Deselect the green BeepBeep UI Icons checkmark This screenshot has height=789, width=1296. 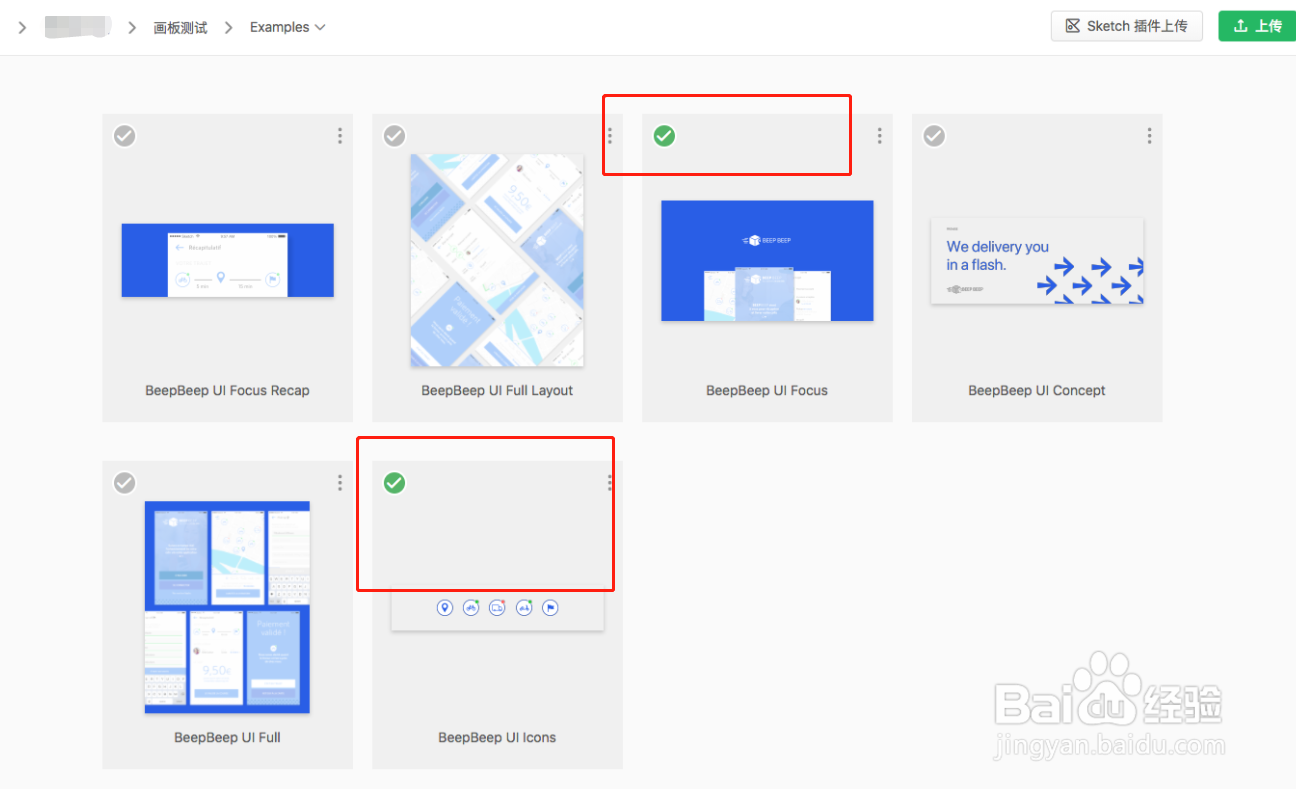(394, 483)
